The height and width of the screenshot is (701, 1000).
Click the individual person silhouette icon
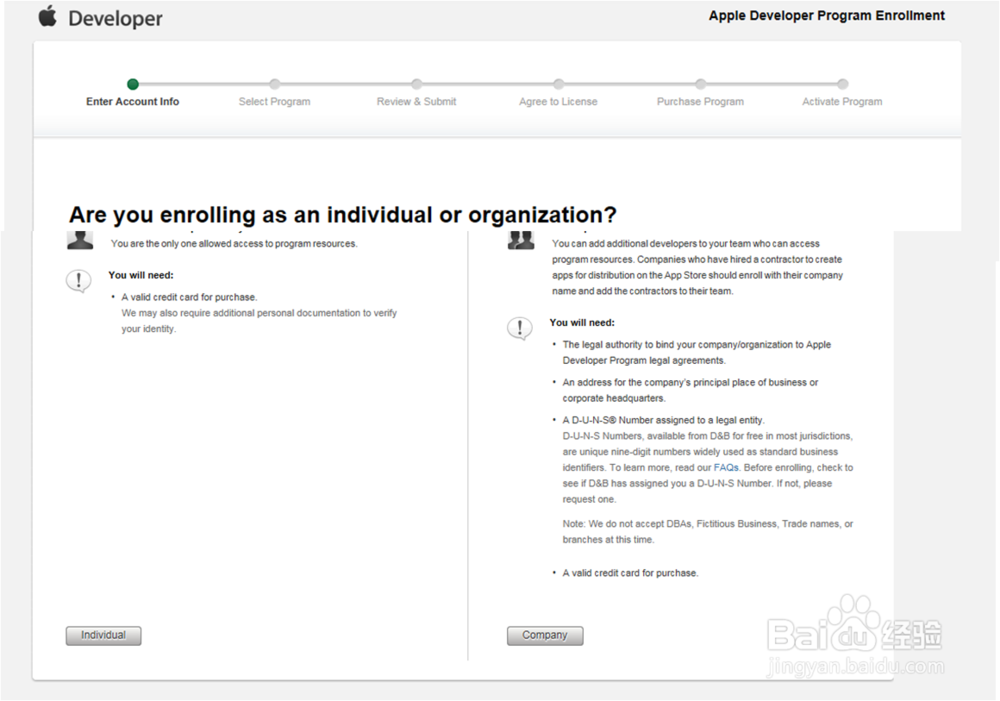coord(80,240)
